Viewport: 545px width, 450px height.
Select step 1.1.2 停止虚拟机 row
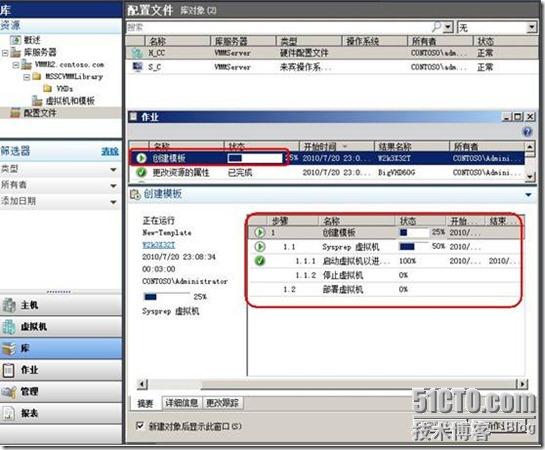[x=385, y=275]
